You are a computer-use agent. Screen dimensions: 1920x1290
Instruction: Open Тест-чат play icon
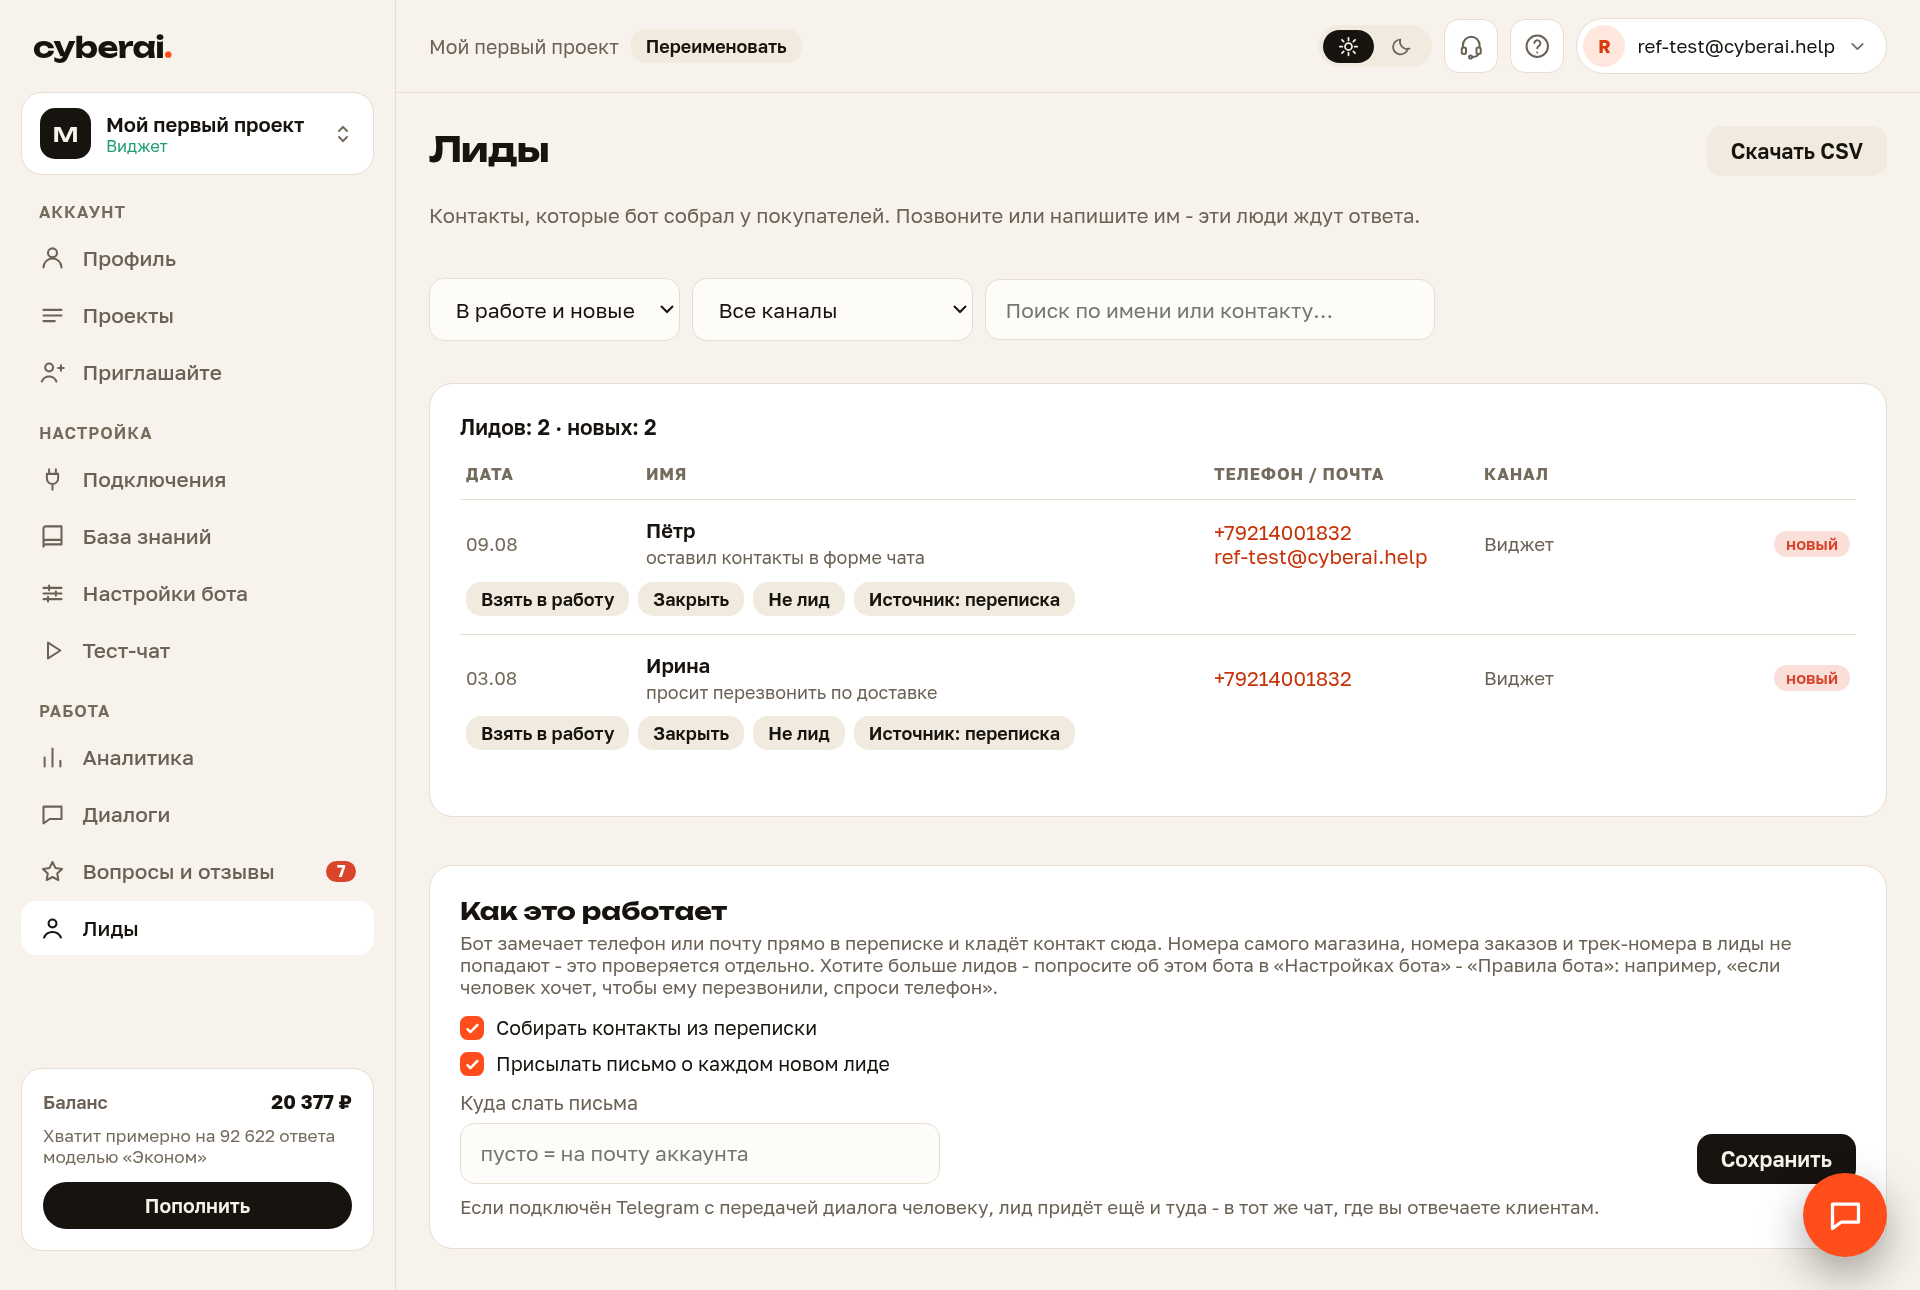pos(53,651)
